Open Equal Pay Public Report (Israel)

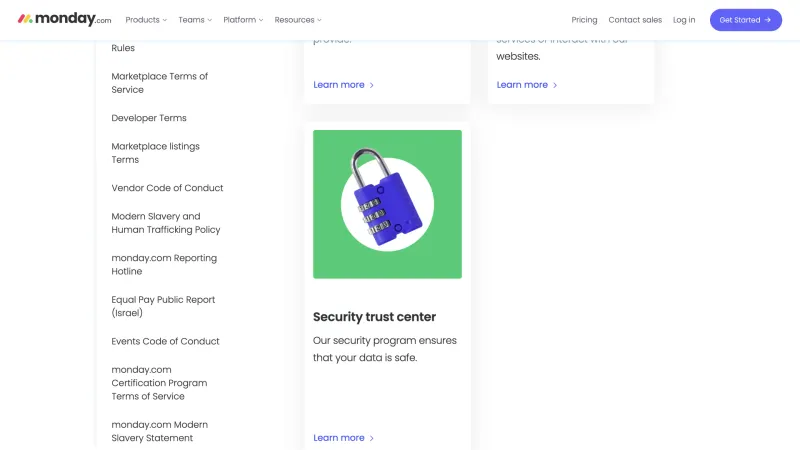pyautogui.click(x=163, y=306)
